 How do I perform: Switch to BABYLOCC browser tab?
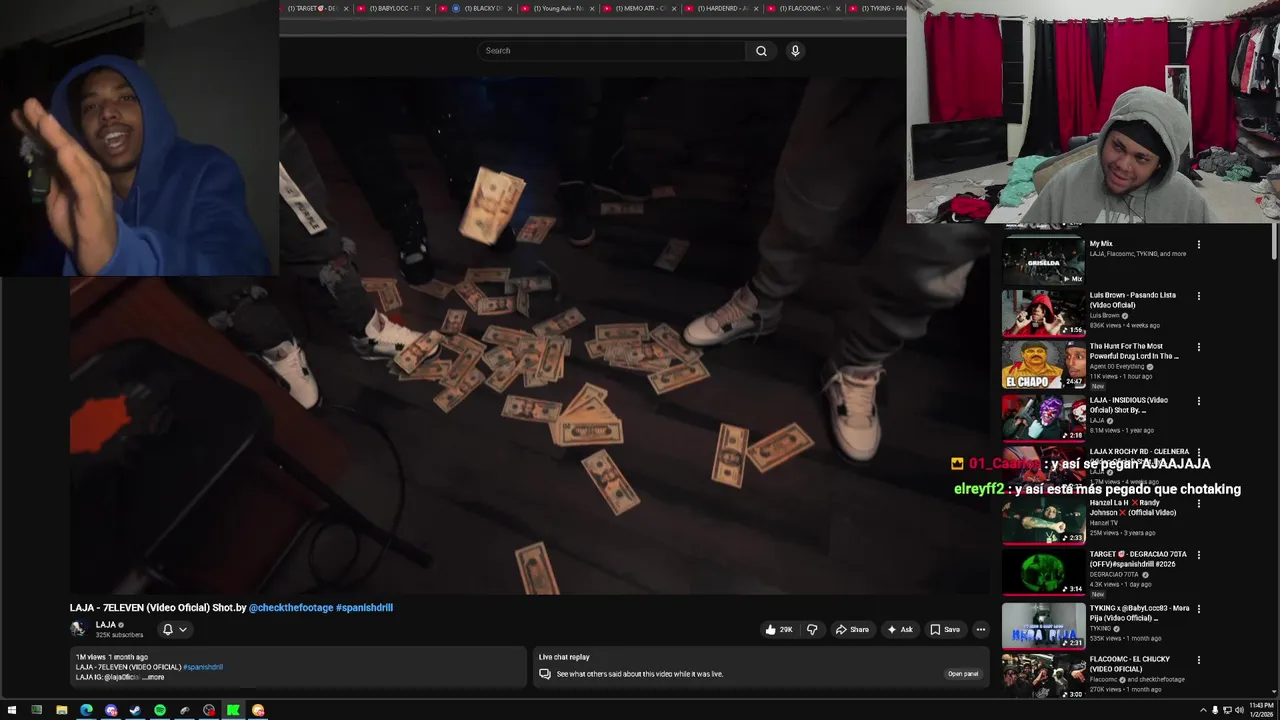click(394, 8)
